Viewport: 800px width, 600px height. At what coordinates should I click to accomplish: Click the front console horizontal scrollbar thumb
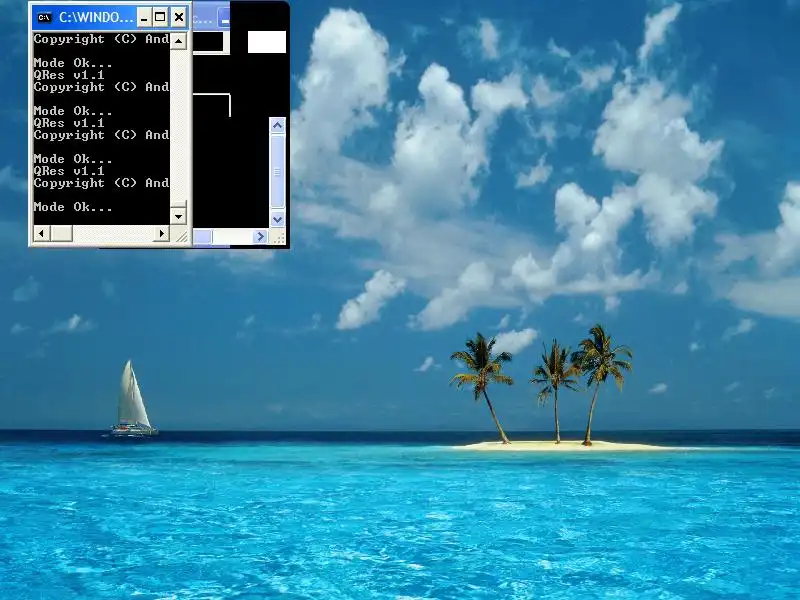pos(61,234)
